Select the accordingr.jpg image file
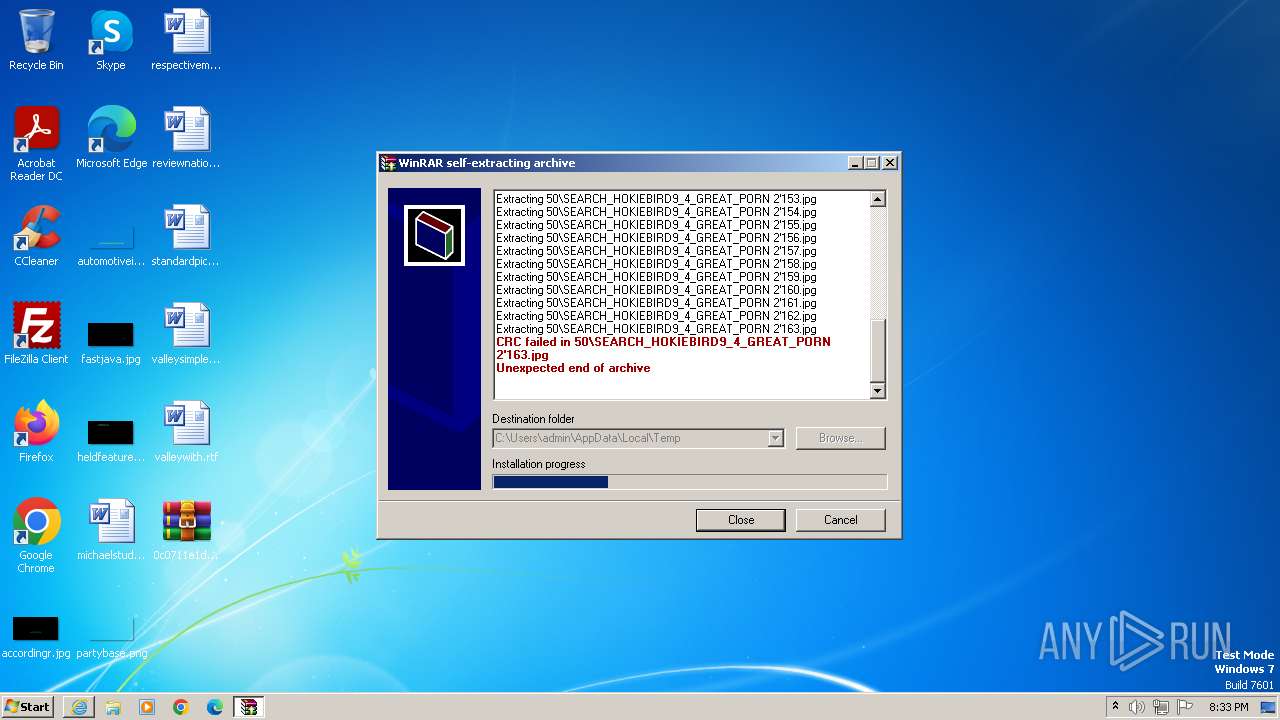 (x=36, y=636)
